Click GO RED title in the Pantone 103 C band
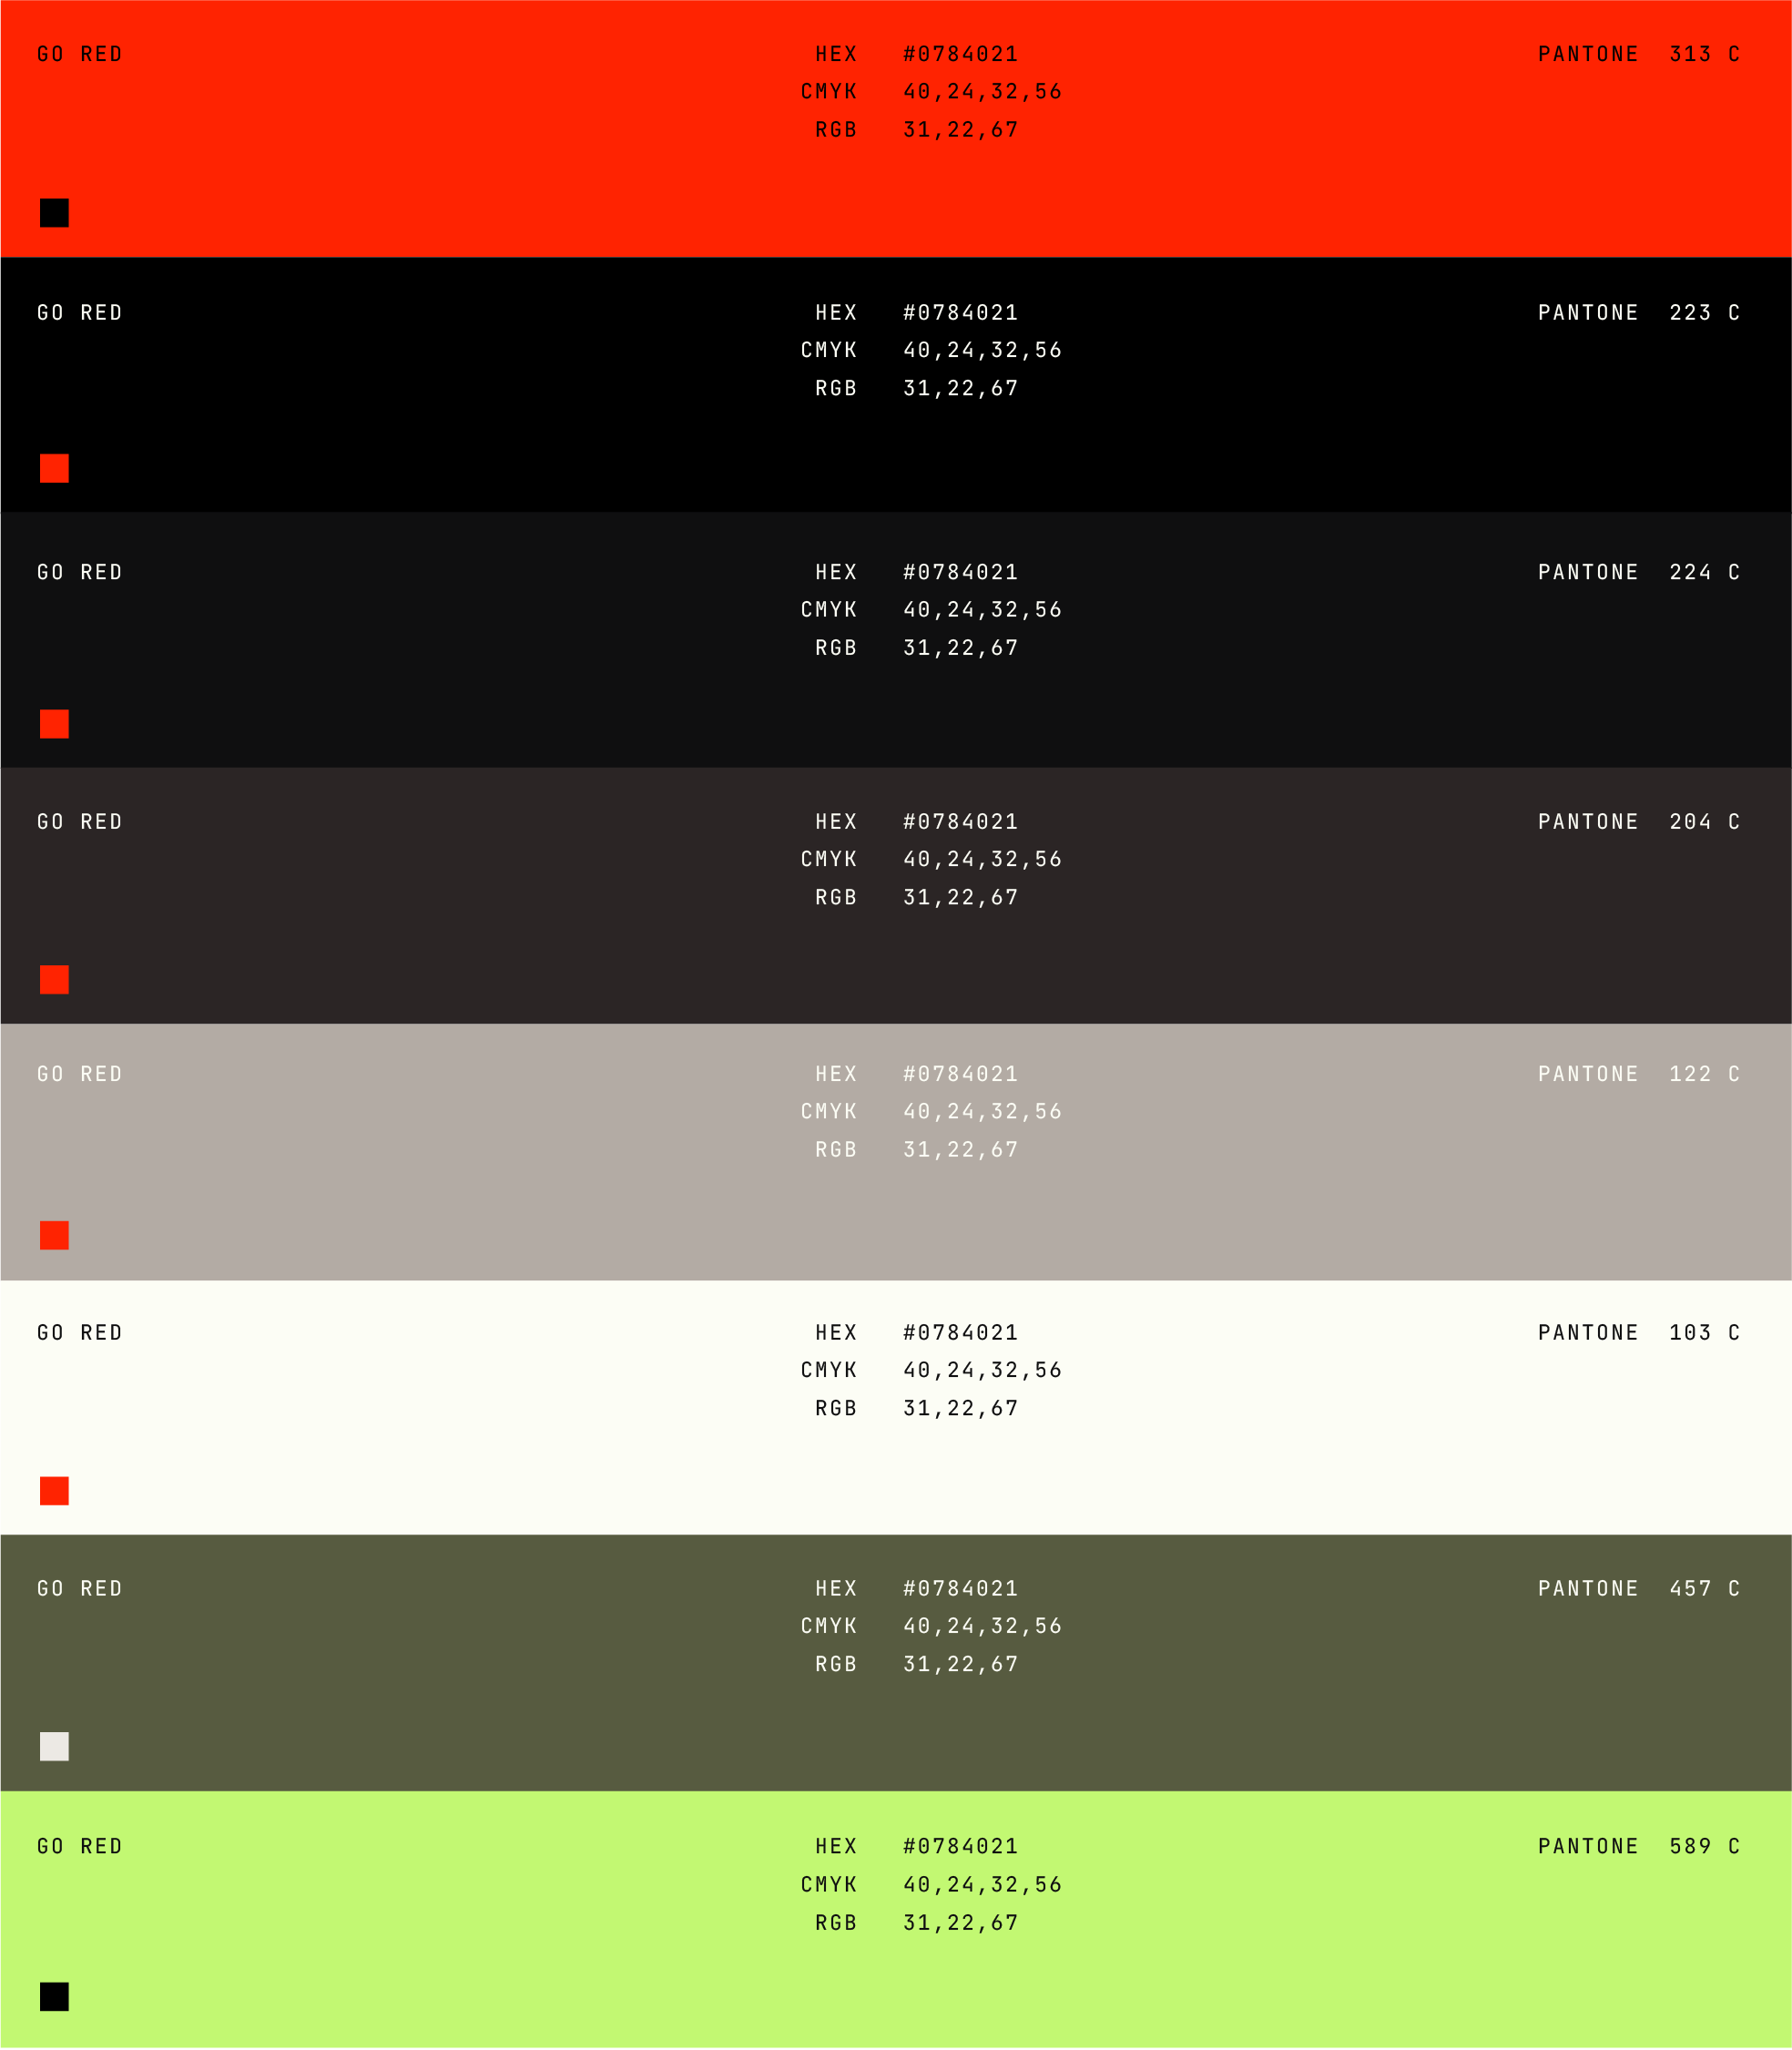 tap(80, 1333)
